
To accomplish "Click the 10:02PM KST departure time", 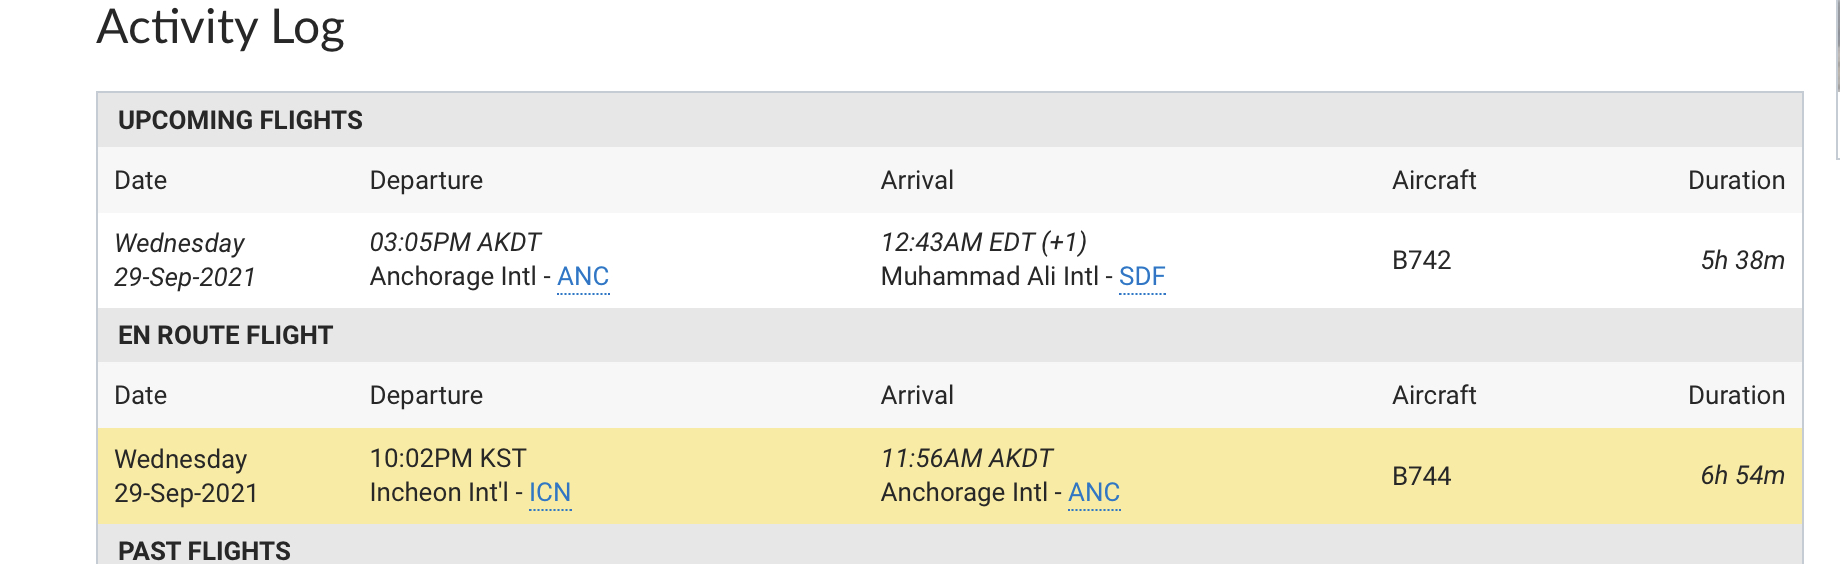I will coord(448,458).
